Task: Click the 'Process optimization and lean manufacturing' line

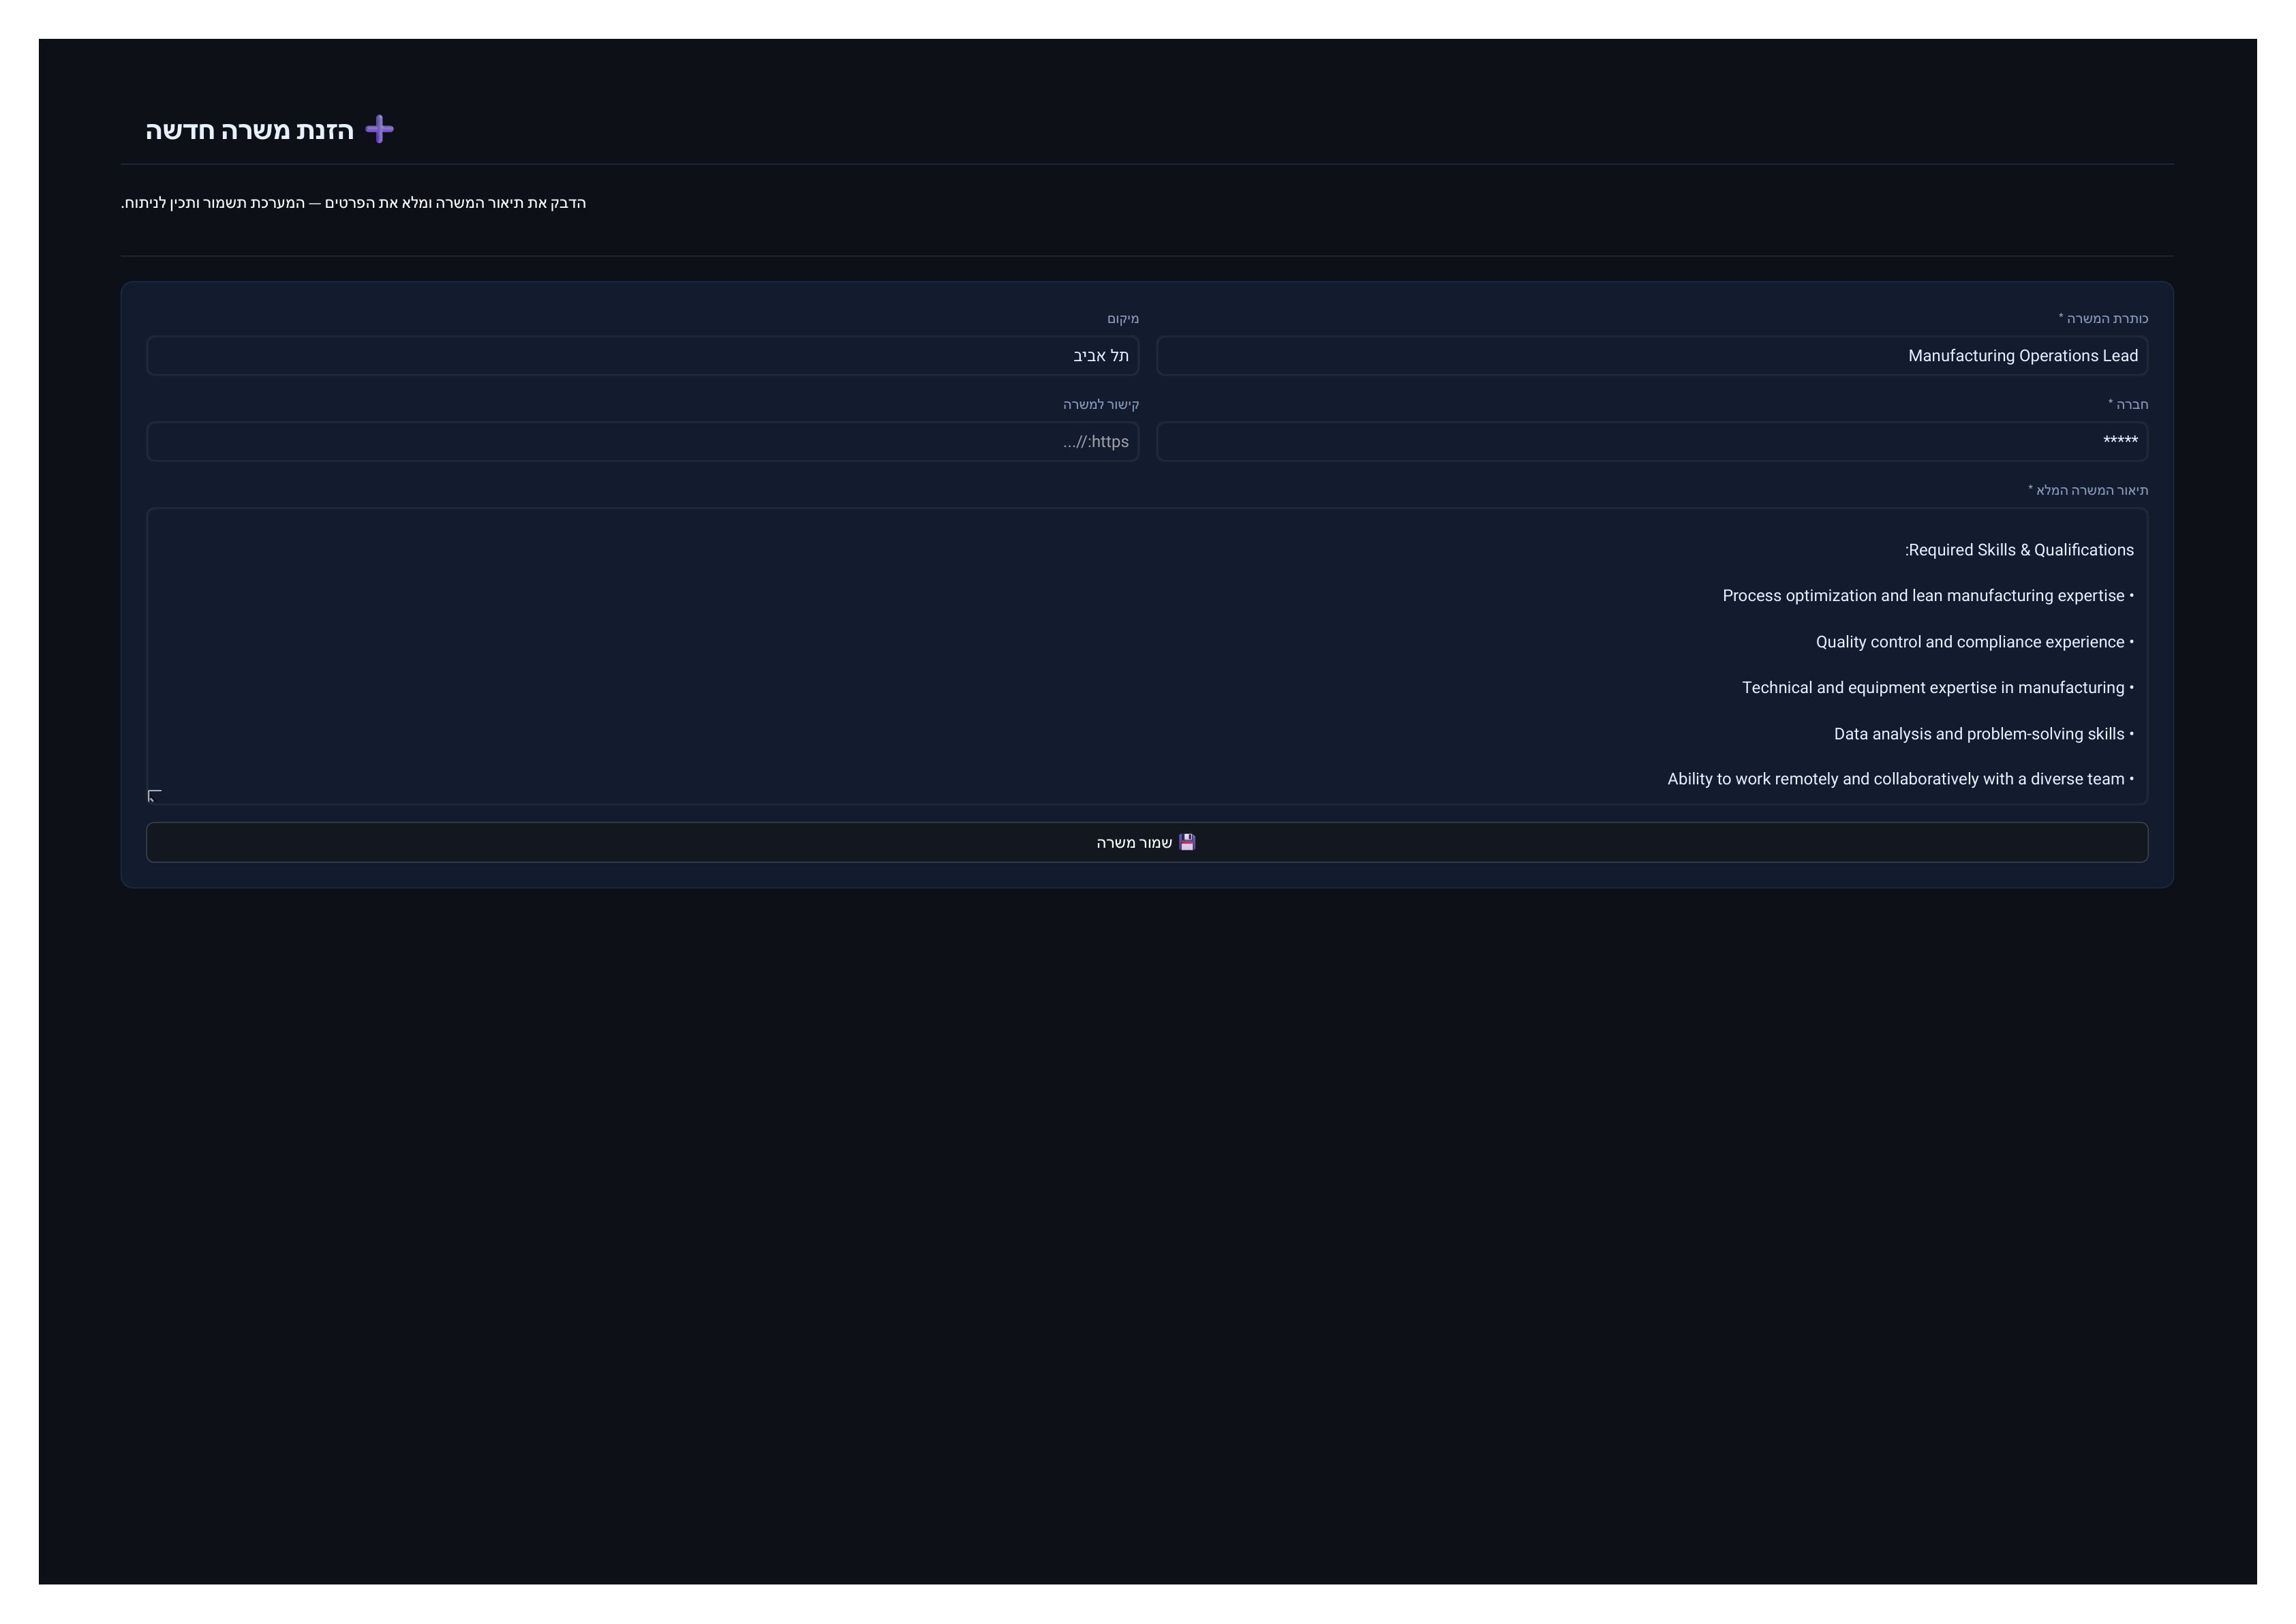Action: pos(1928,596)
